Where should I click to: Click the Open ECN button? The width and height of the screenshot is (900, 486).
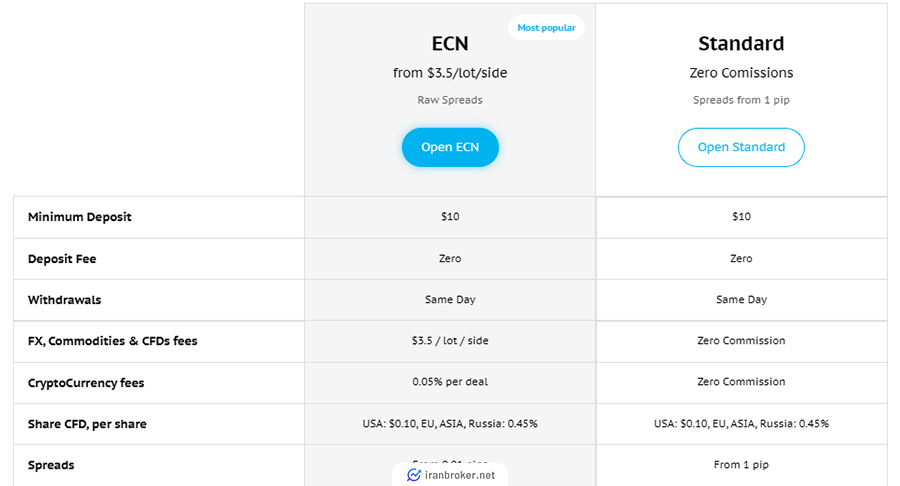click(x=450, y=147)
